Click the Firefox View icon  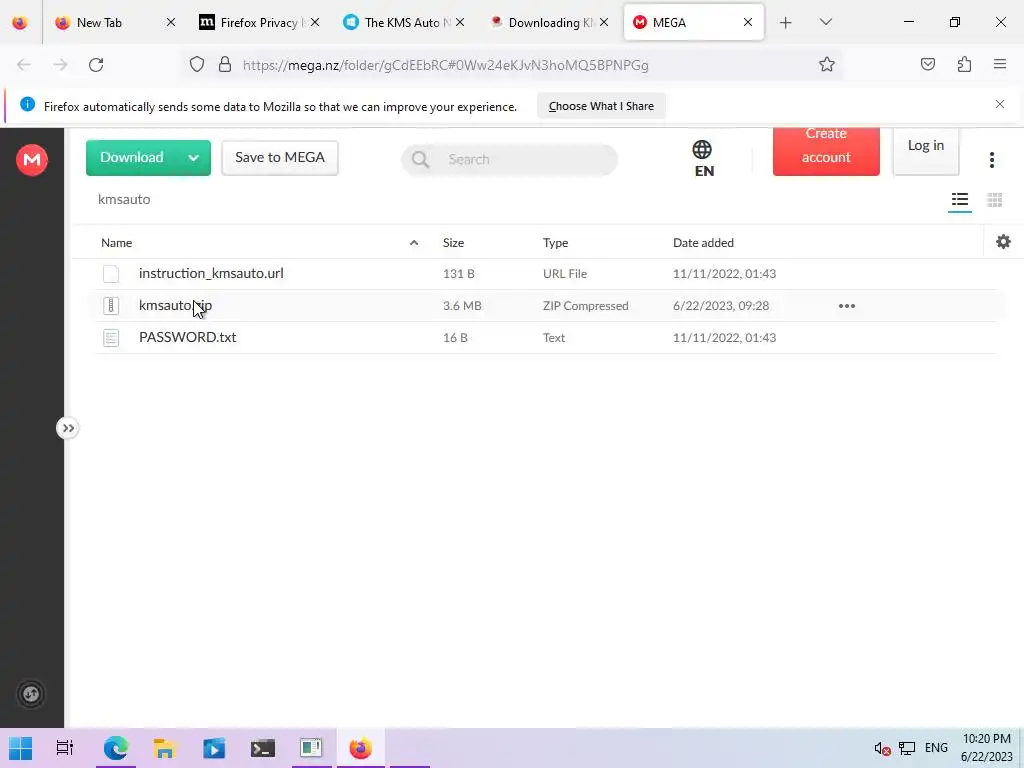point(20,22)
